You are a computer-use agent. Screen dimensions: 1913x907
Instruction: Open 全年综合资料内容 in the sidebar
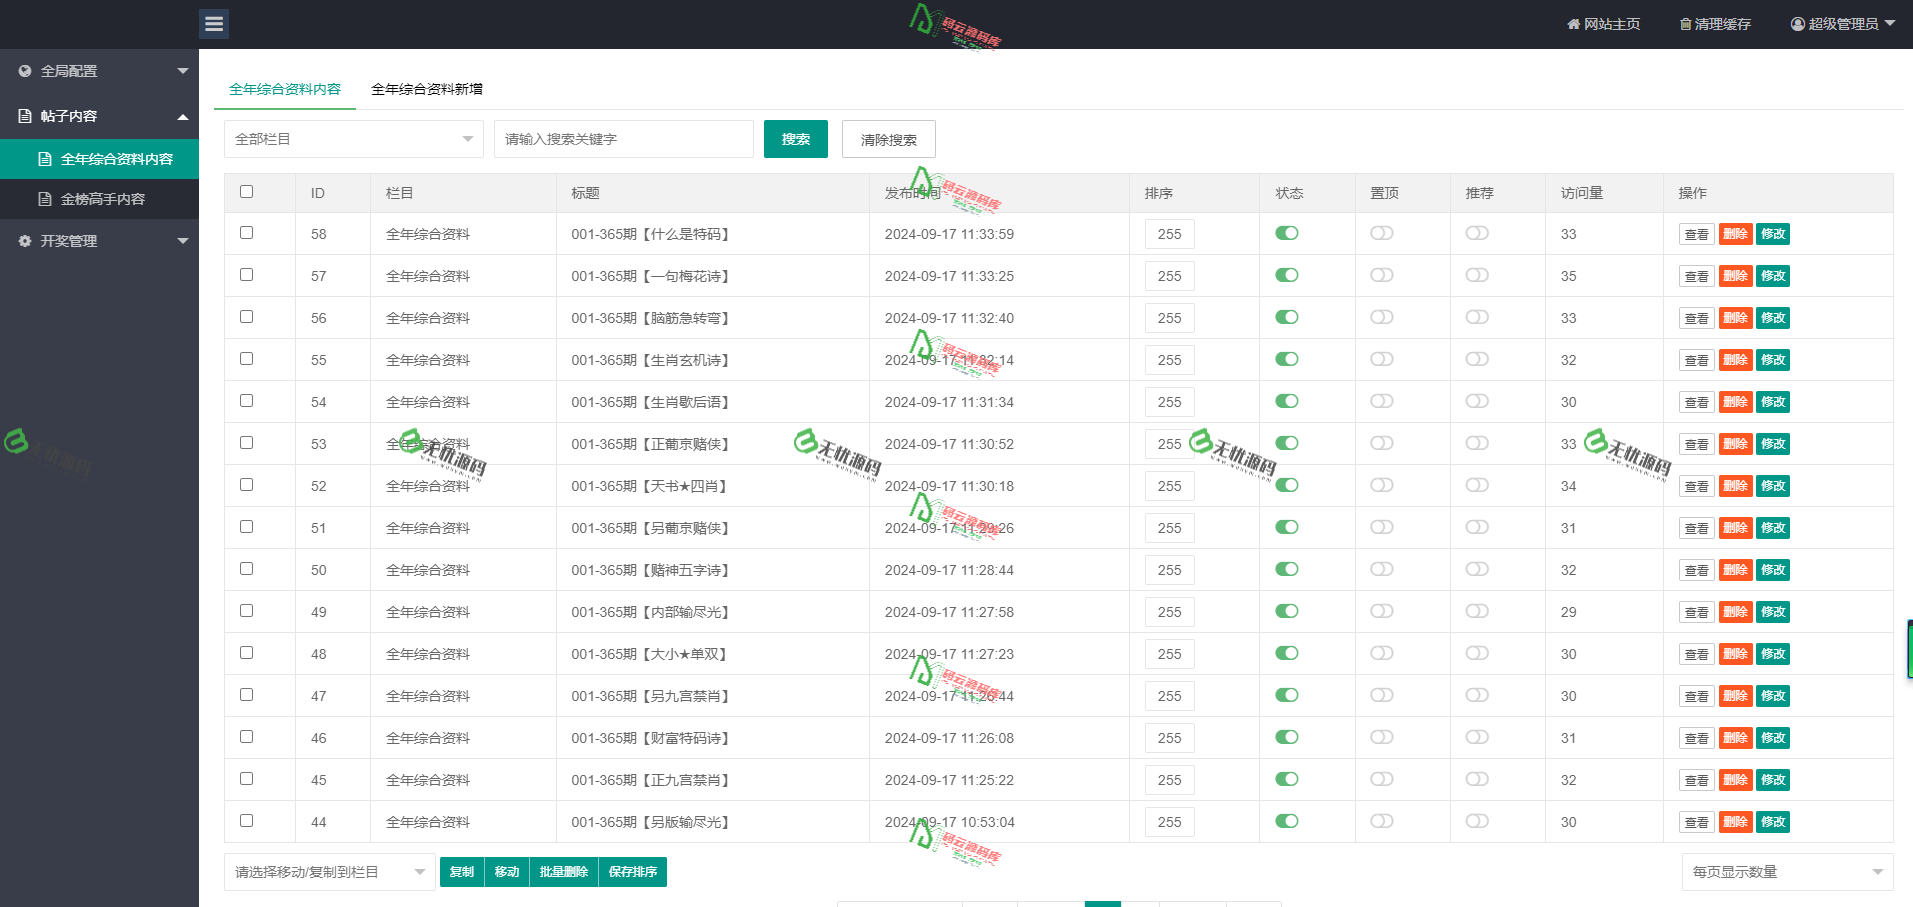tap(116, 159)
